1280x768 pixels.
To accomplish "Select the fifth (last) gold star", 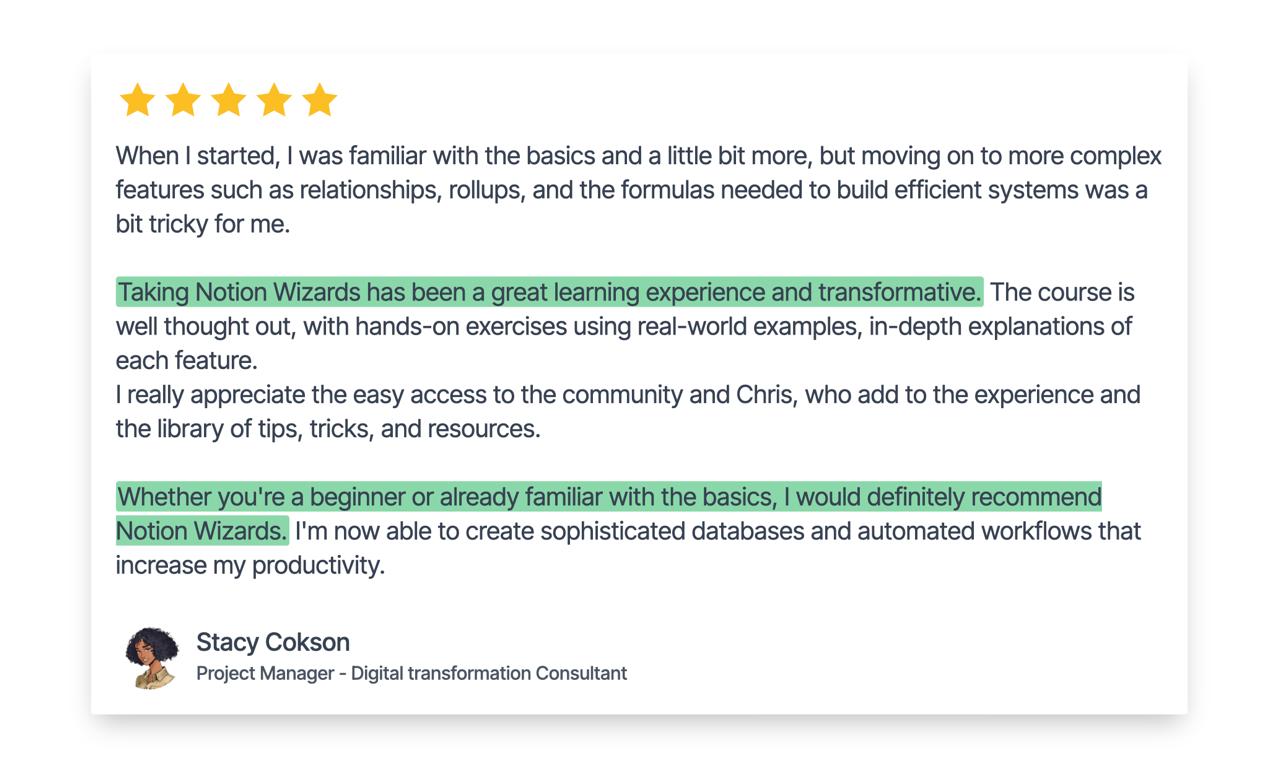I will [320, 100].
